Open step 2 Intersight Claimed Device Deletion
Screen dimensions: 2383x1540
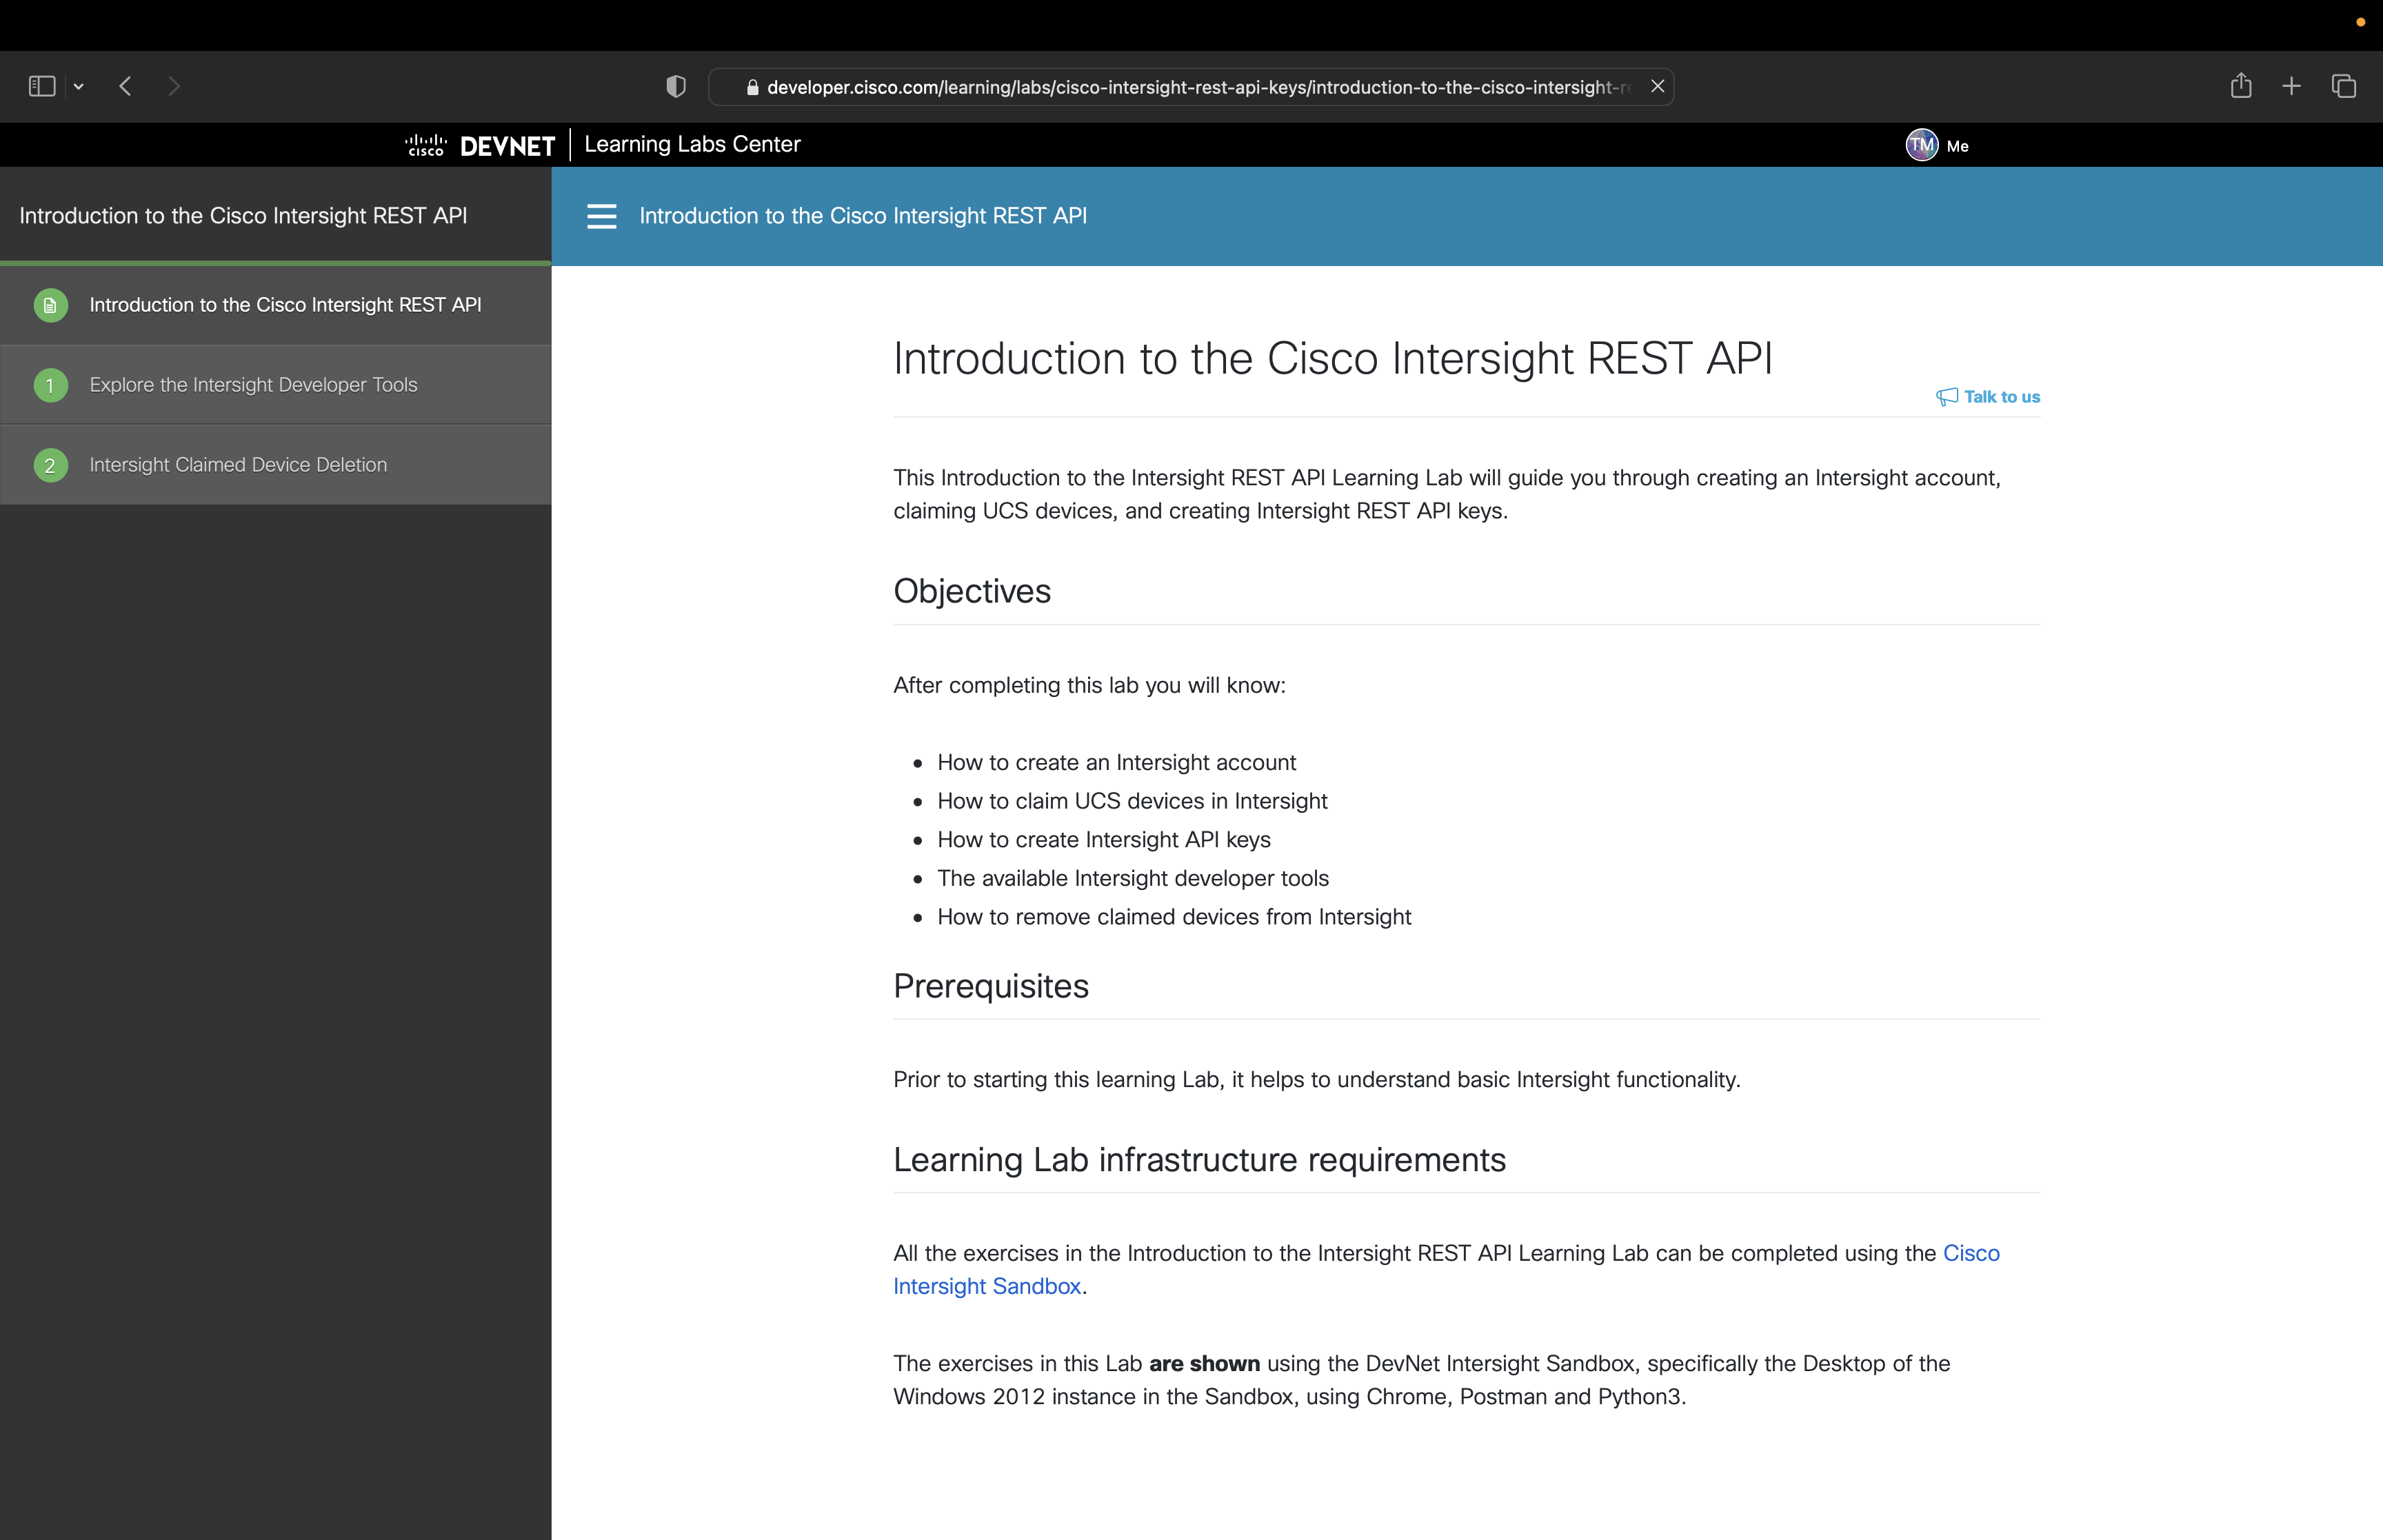(237, 464)
